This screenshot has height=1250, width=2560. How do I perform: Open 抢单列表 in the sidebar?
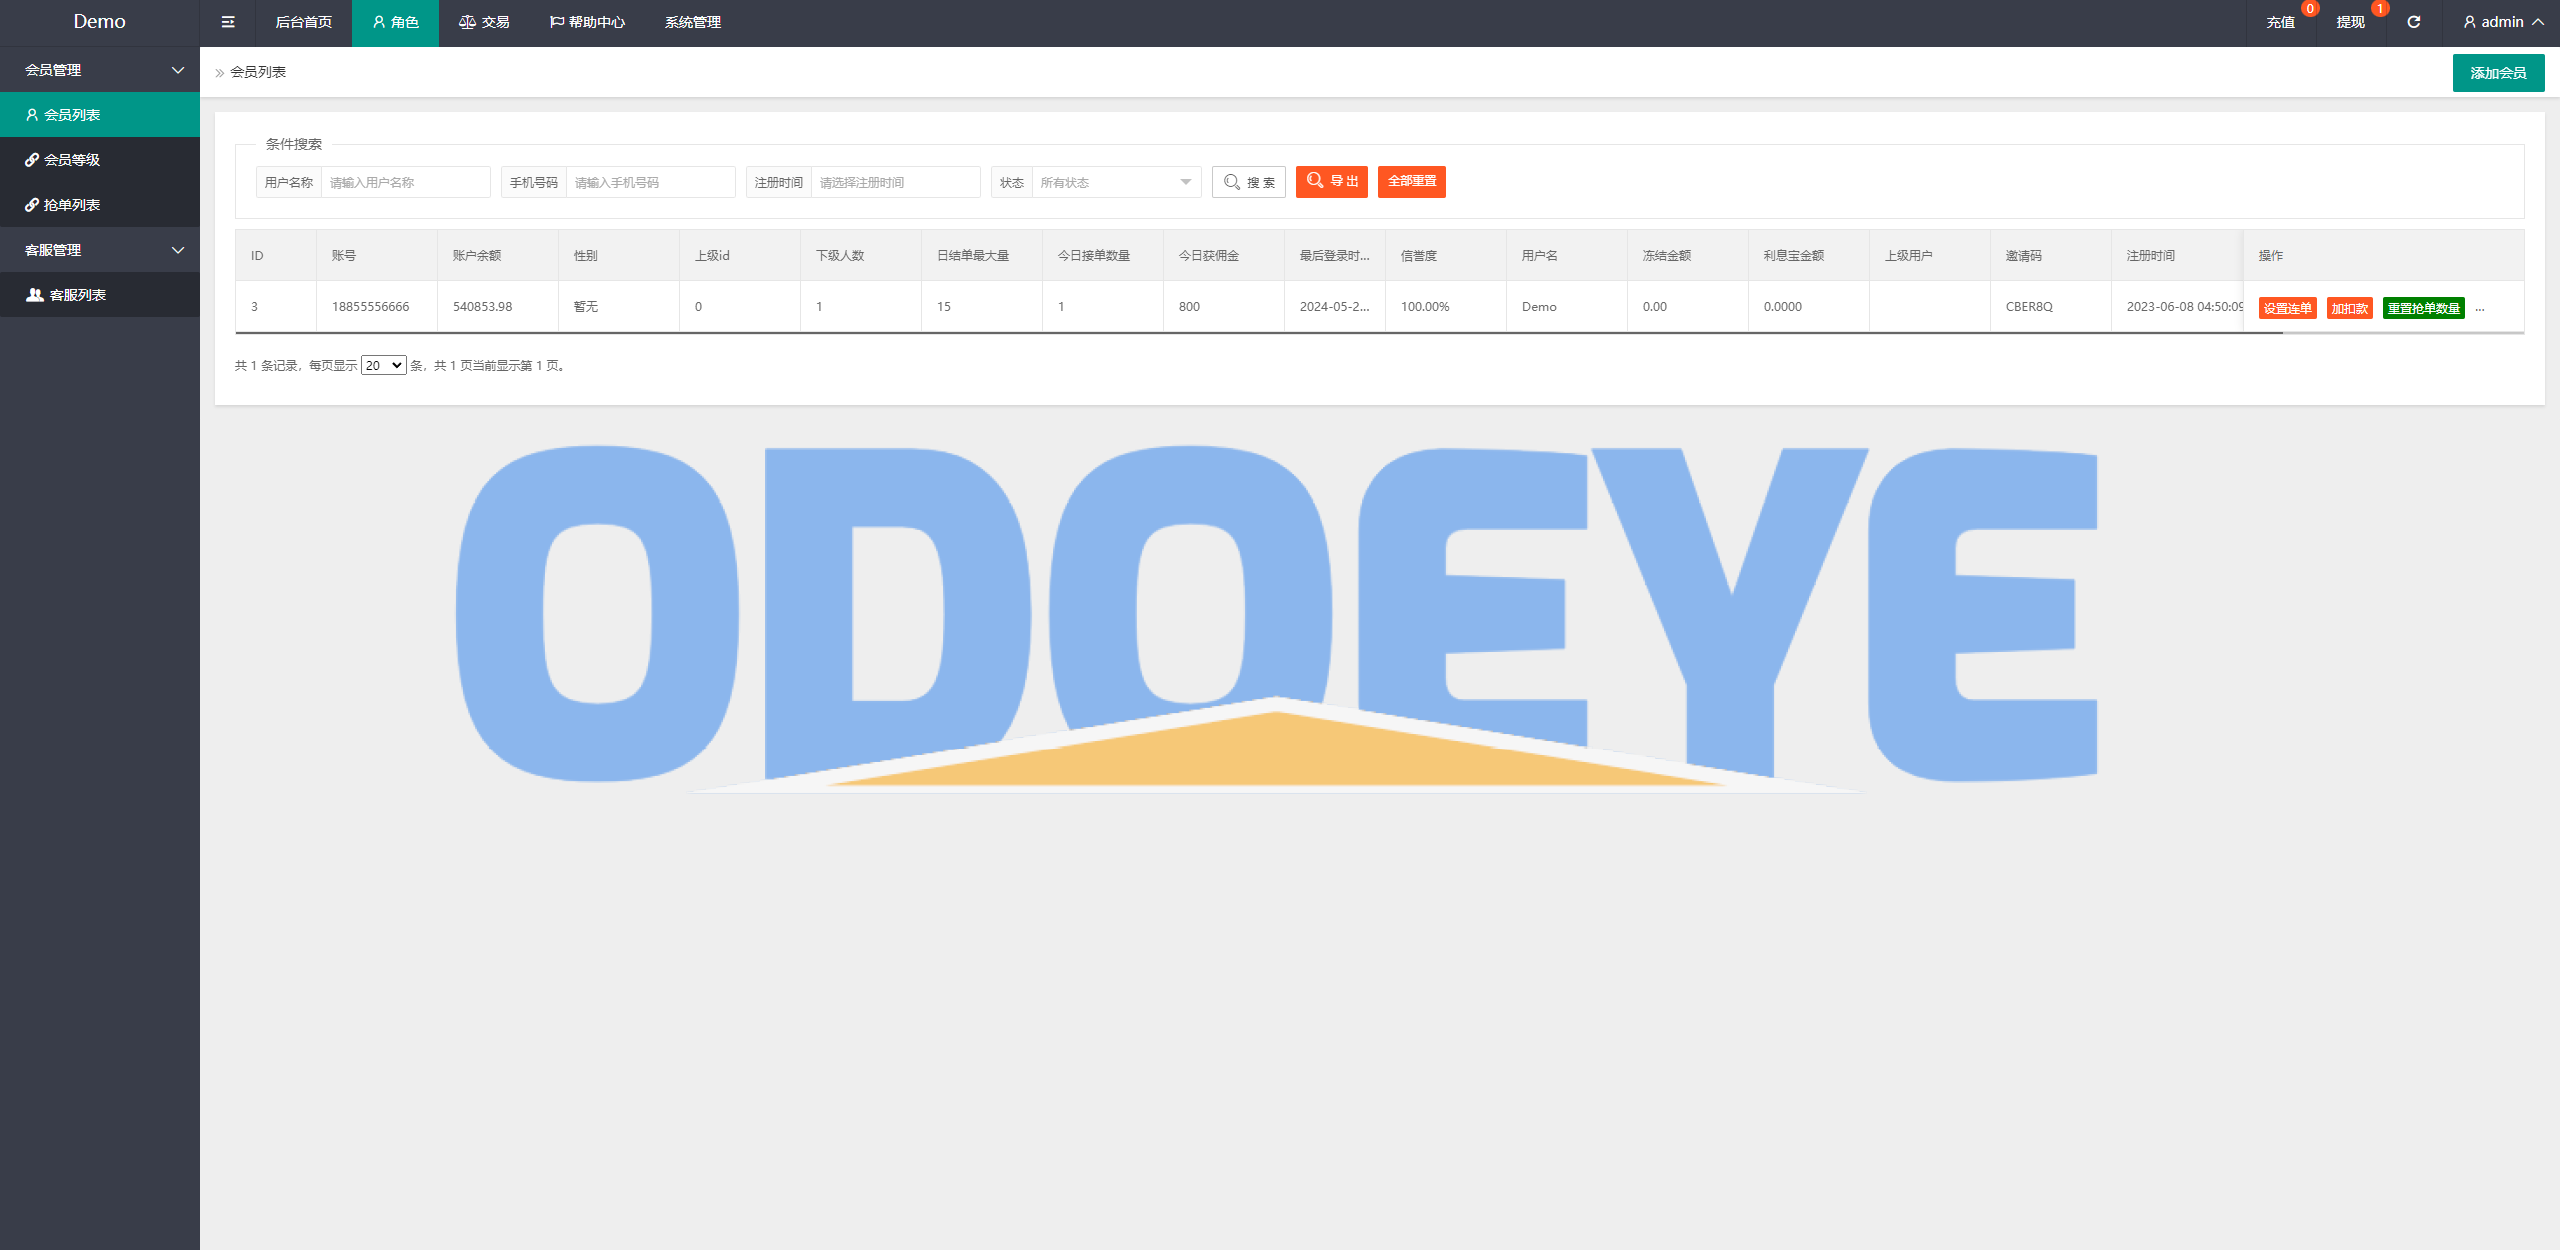[x=100, y=205]
